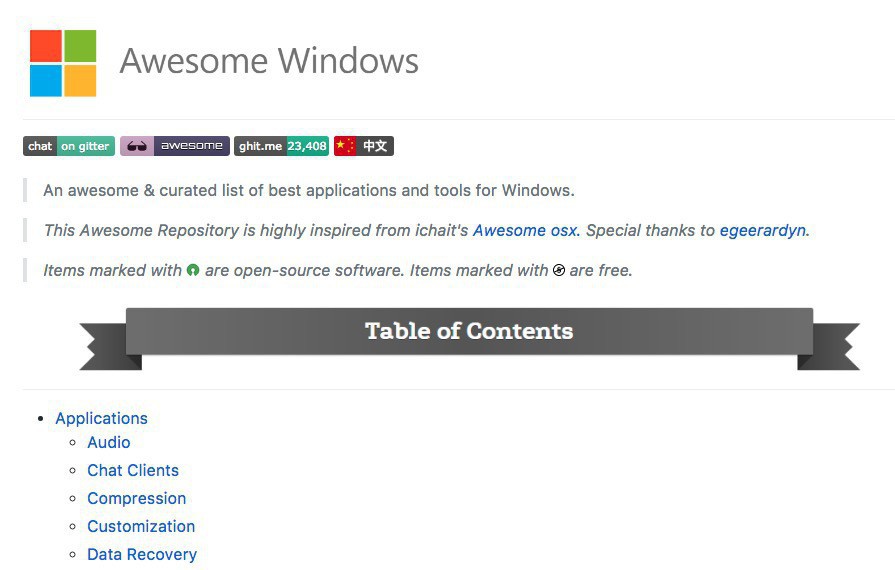Click the Awesome Windows page heading
The width and height of the screenshot is (895, 570).
pyautogui.click(x=269, y=61)
